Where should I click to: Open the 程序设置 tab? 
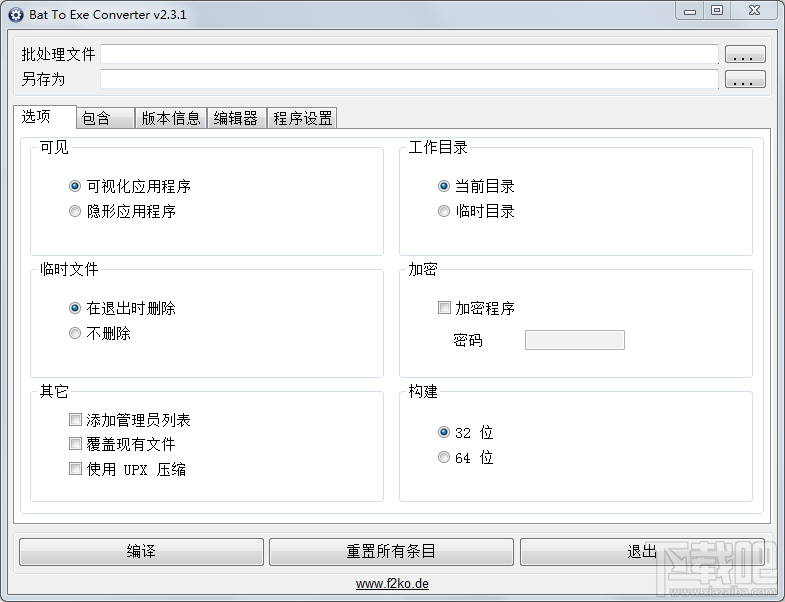pos(302,118)
